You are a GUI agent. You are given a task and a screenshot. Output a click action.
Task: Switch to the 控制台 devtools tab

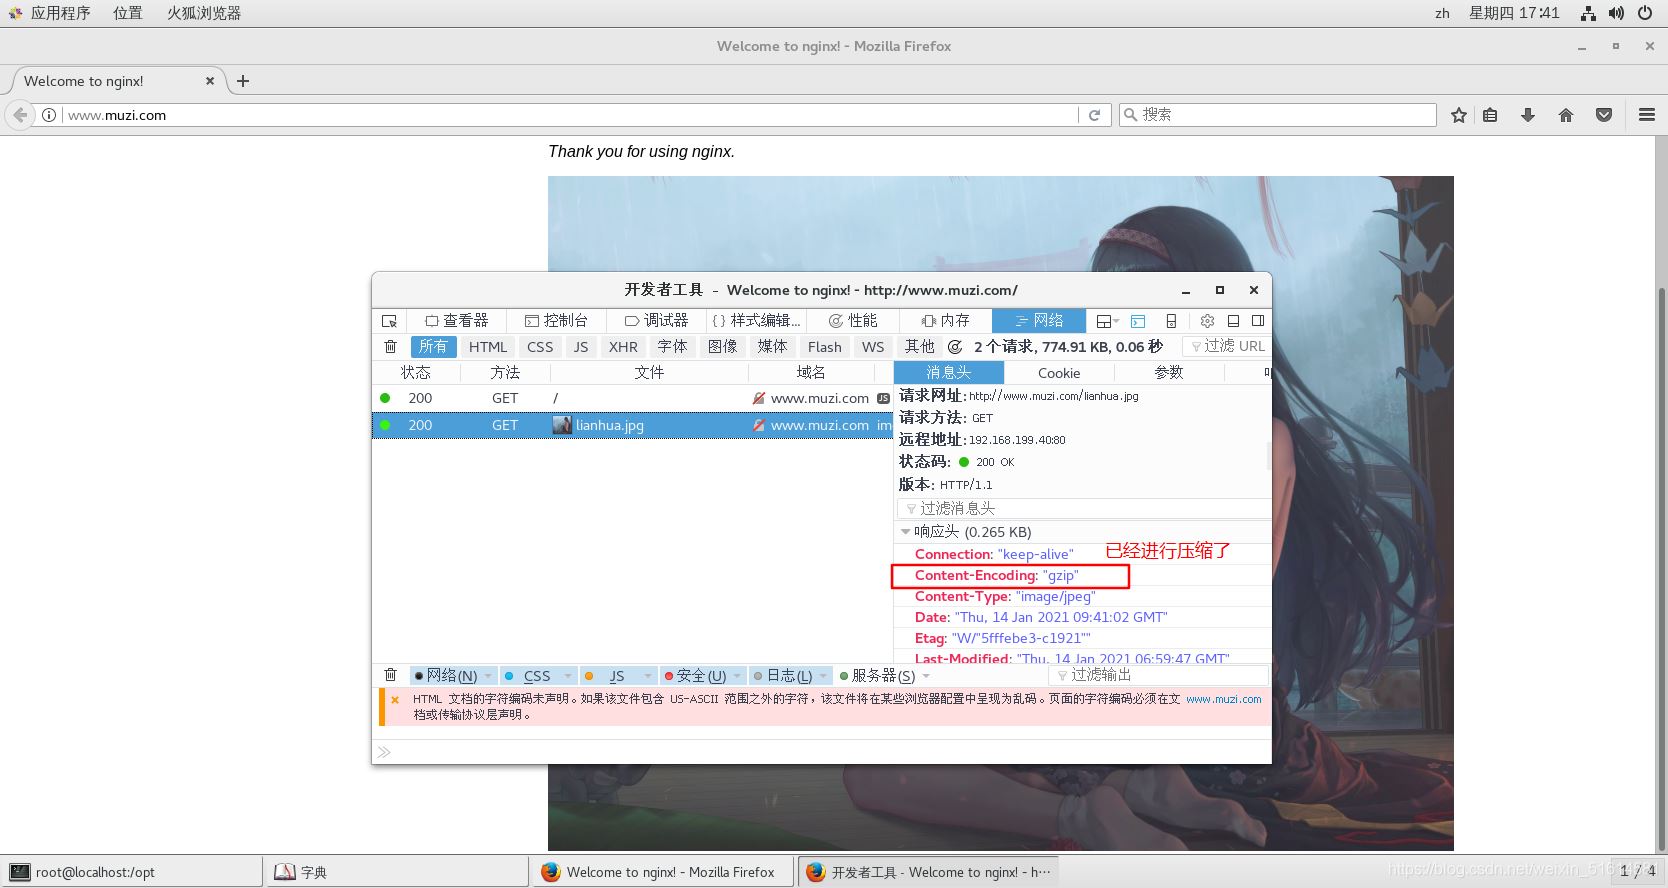click(556, 321)
